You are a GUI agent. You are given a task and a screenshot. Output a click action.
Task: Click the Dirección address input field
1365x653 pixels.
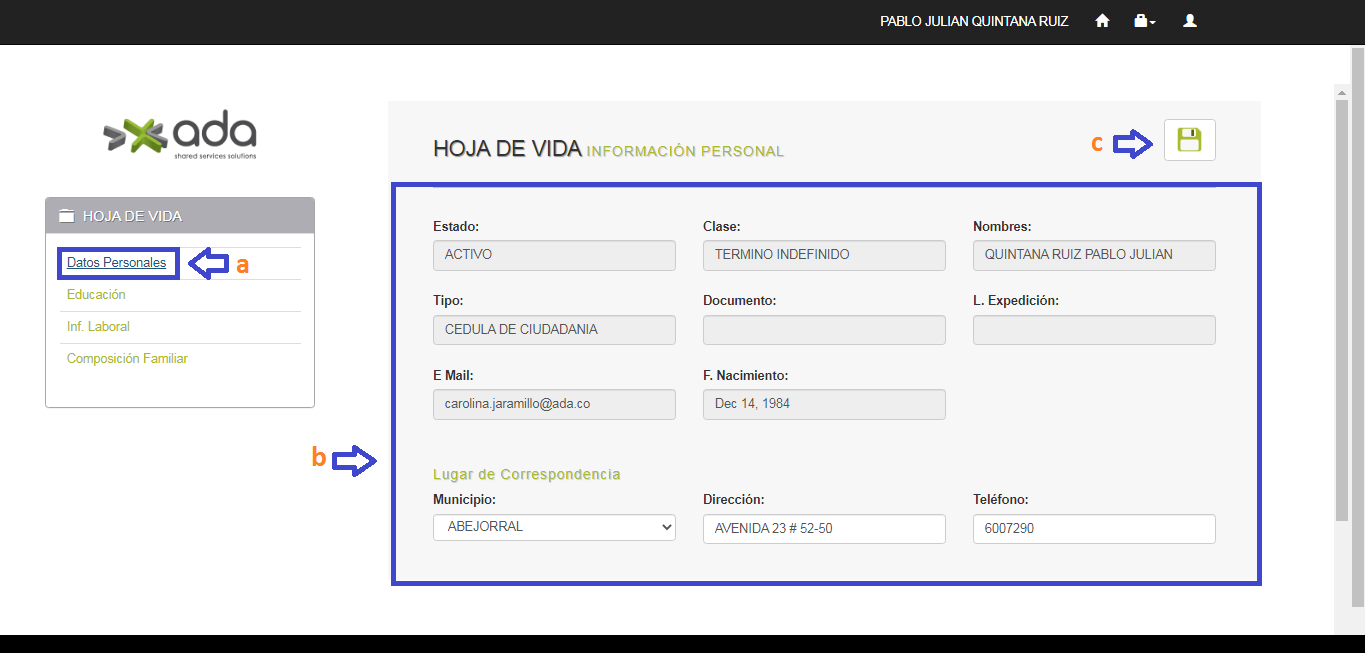tap(824, 529)
